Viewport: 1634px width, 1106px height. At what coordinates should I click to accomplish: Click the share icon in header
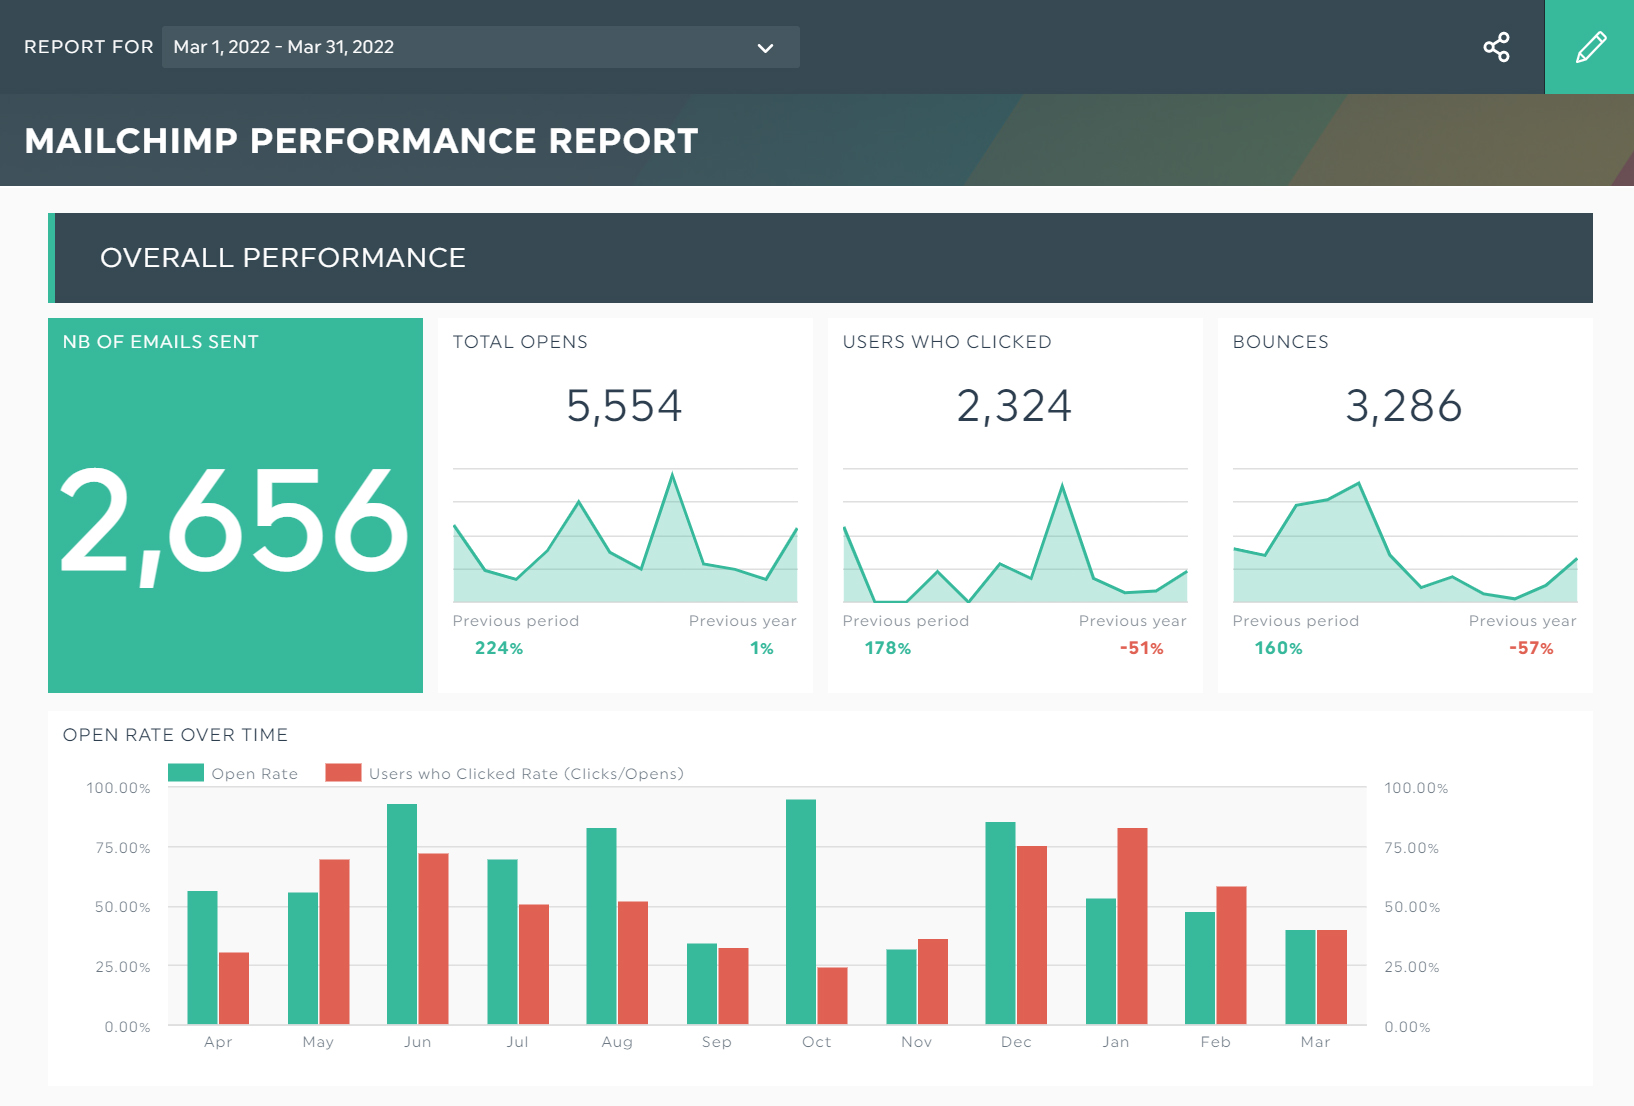(1496, 47)
